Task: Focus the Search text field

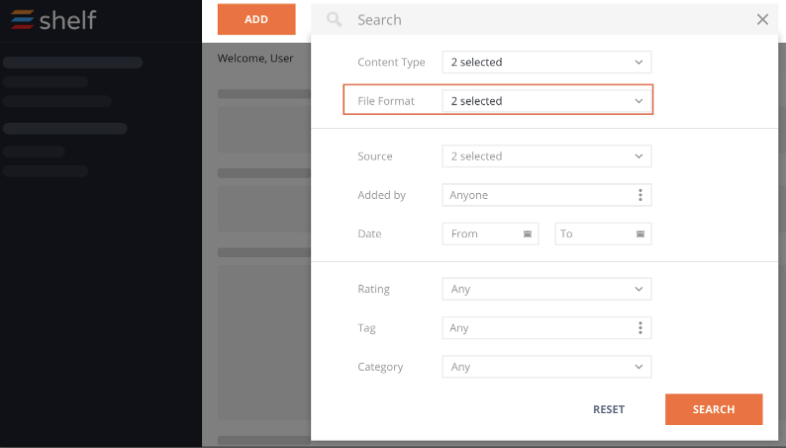Action: point(551,20)
